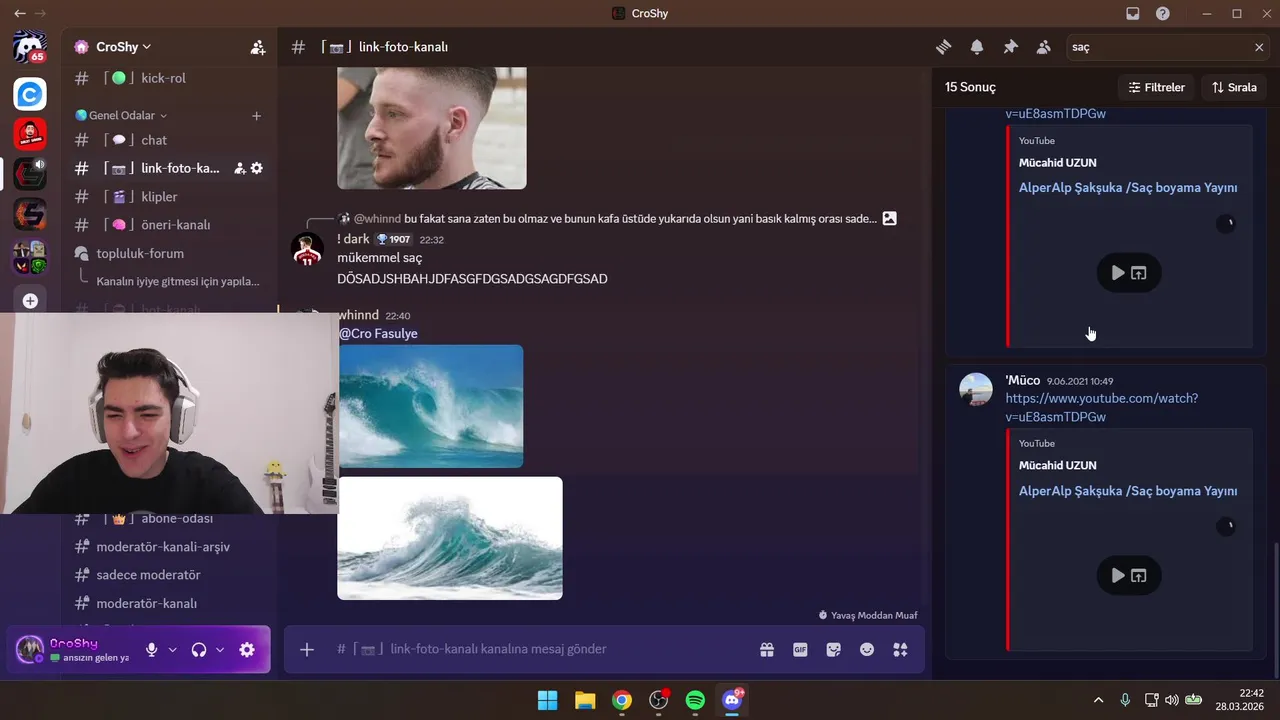Click the server icon with 65 badge

point(30,47)
